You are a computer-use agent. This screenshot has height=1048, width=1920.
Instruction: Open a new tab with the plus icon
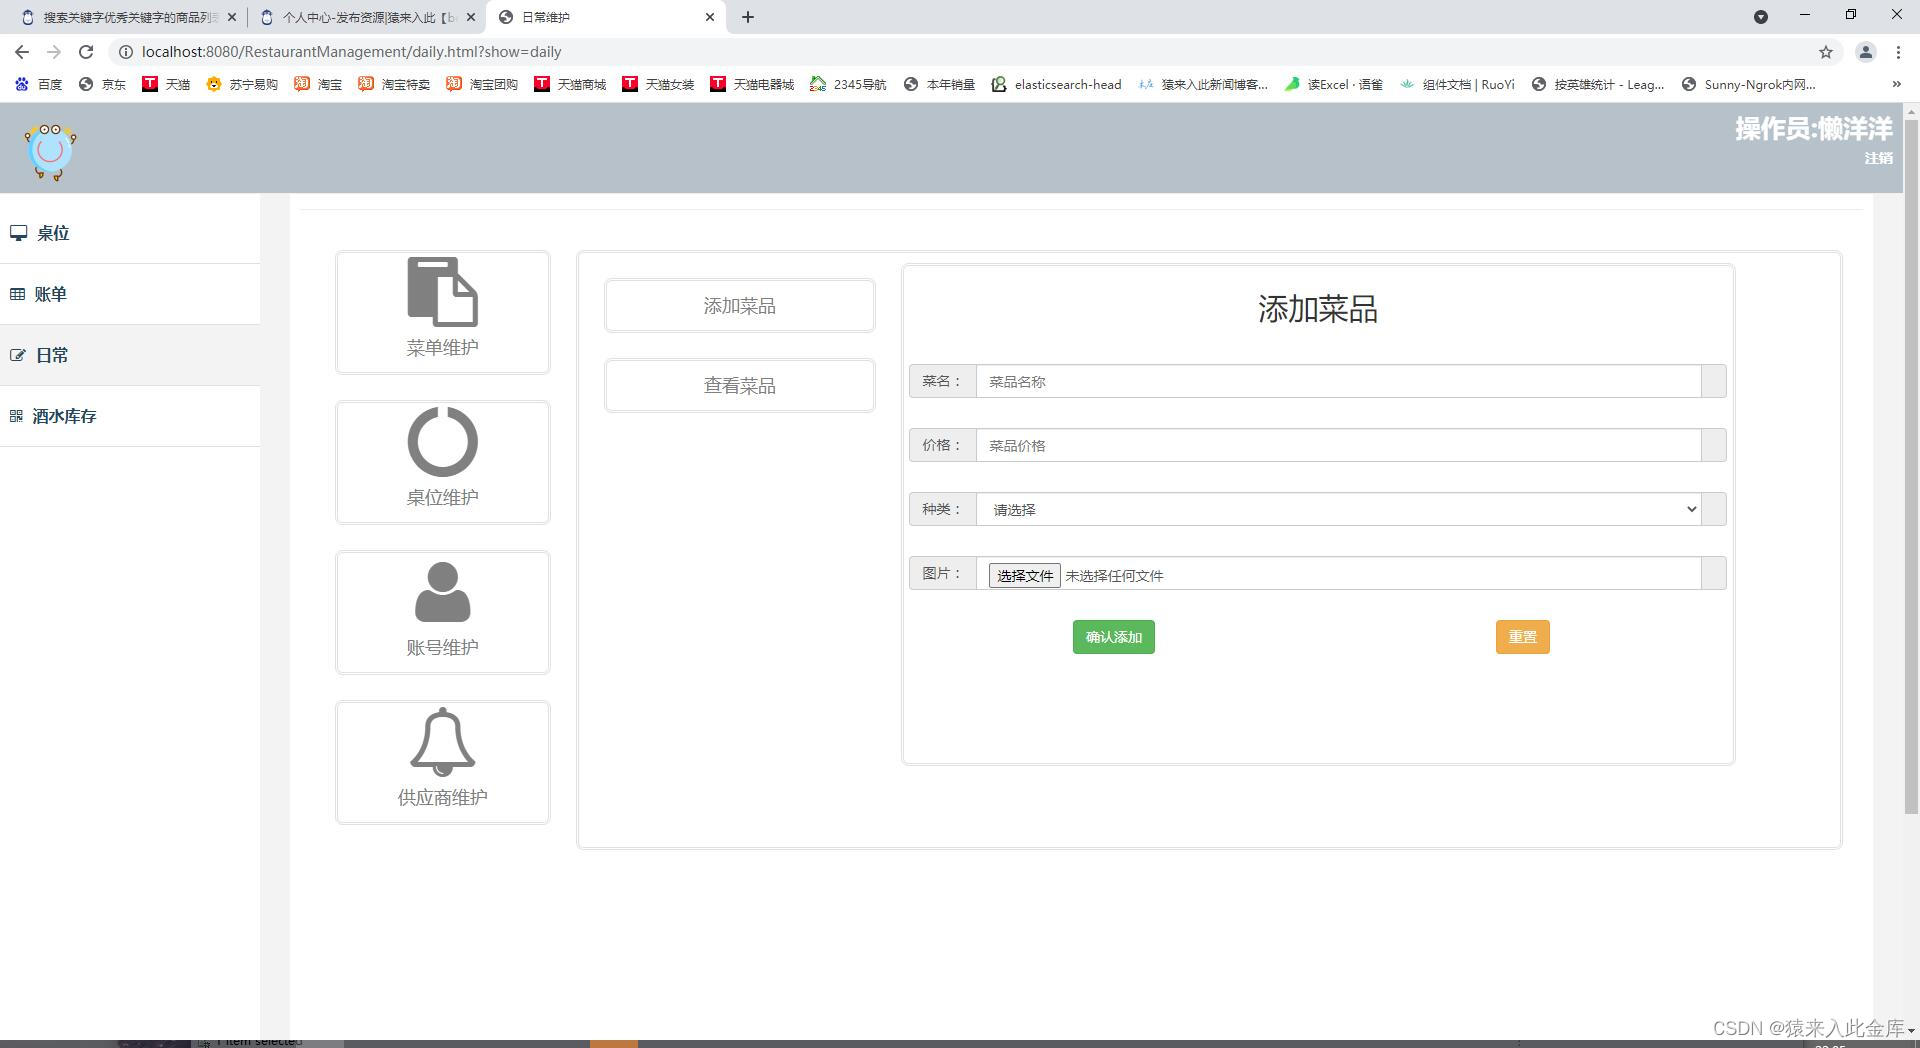pos(748,17)
